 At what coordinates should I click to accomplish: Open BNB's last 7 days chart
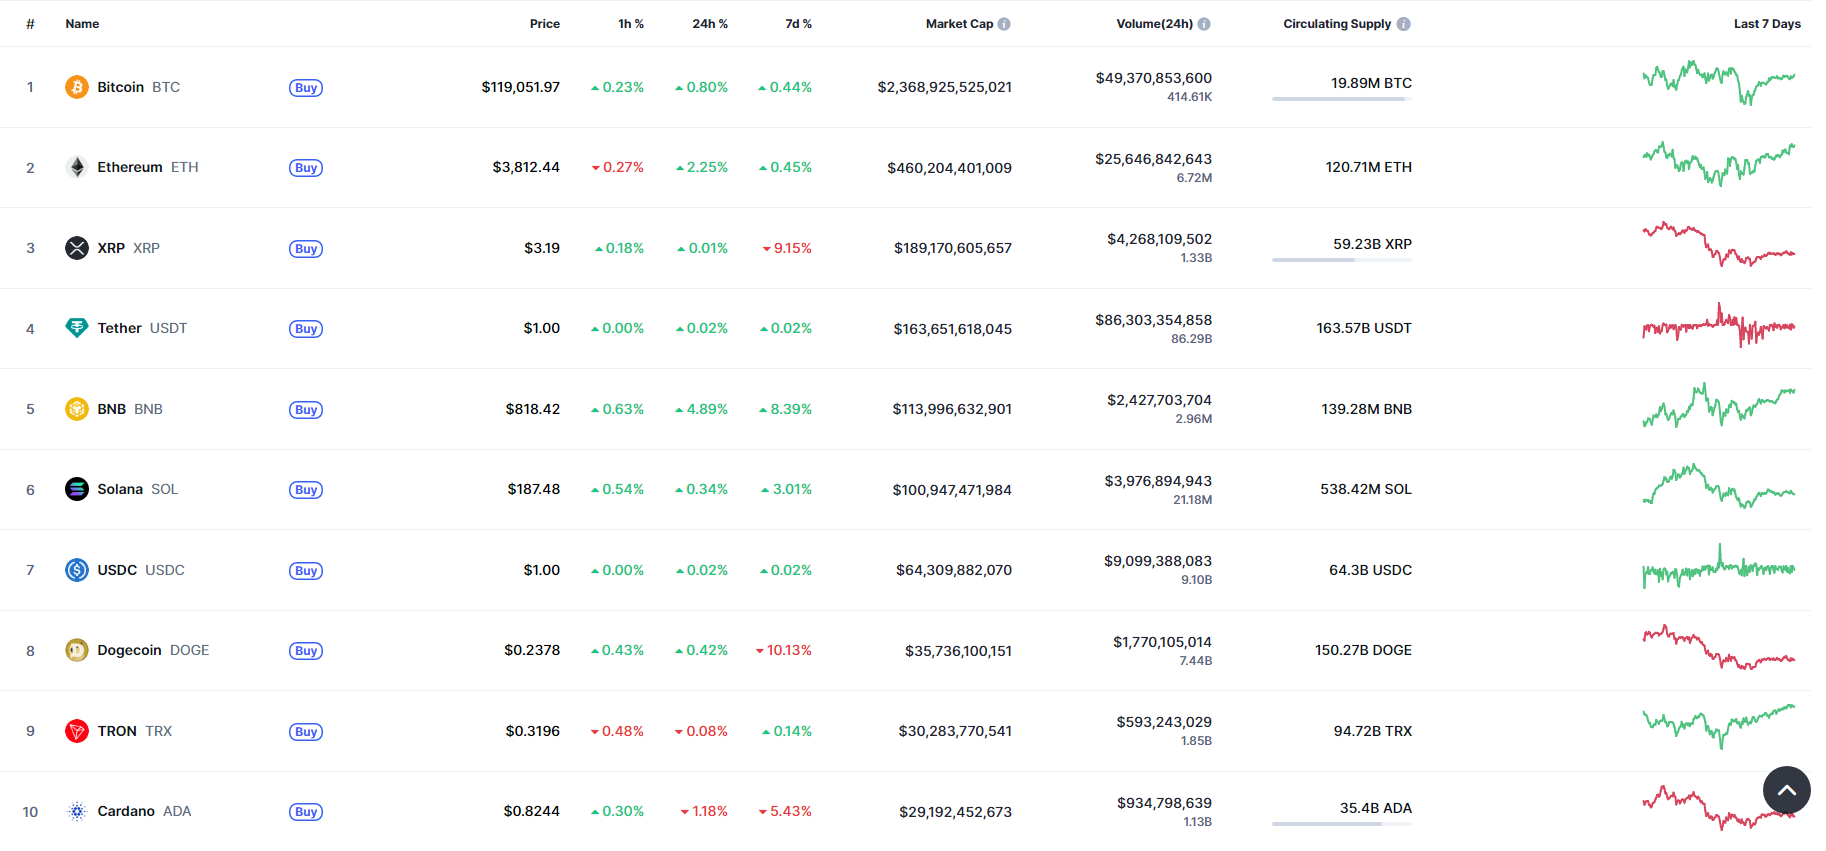(x=1719, y=405)
